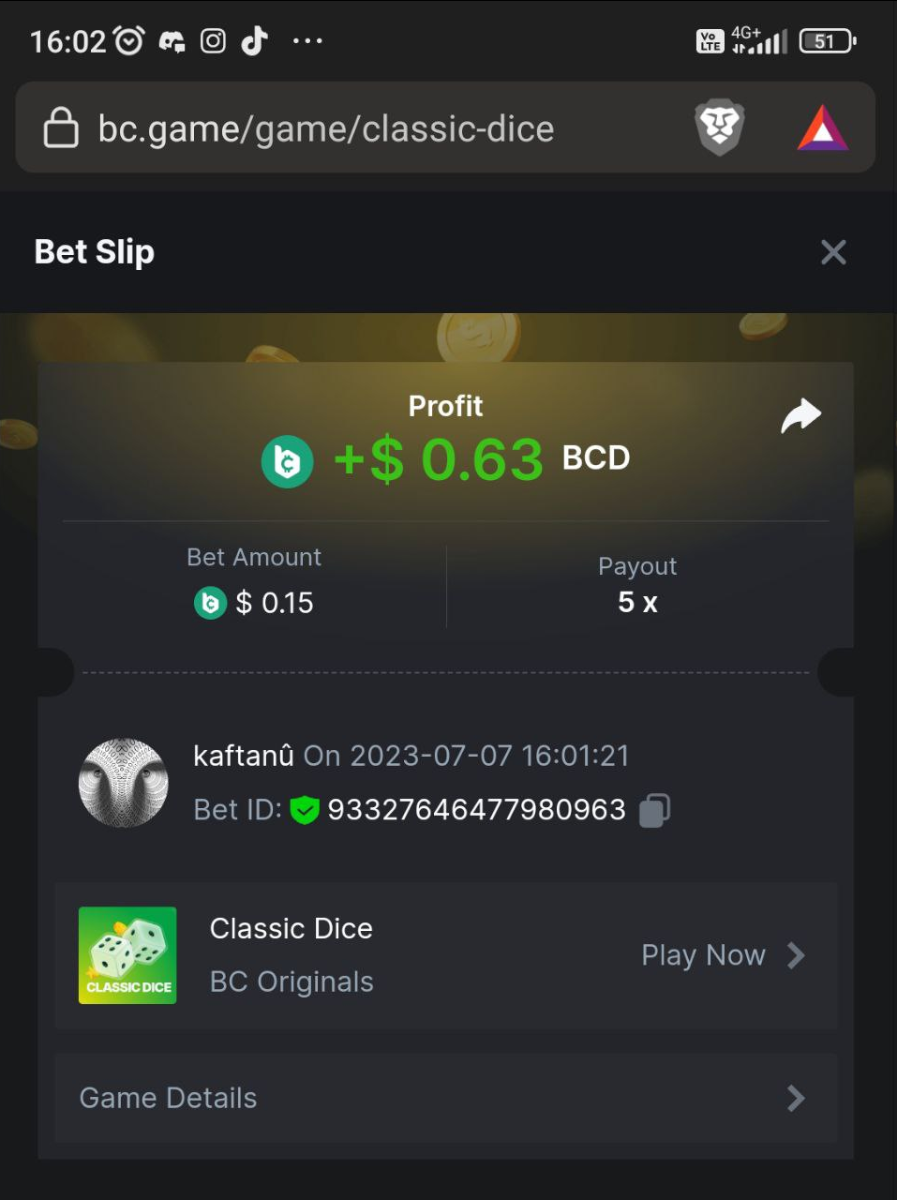Copy the Bet ID with the copy icon
897x1200 pixels.
[654, 810]
